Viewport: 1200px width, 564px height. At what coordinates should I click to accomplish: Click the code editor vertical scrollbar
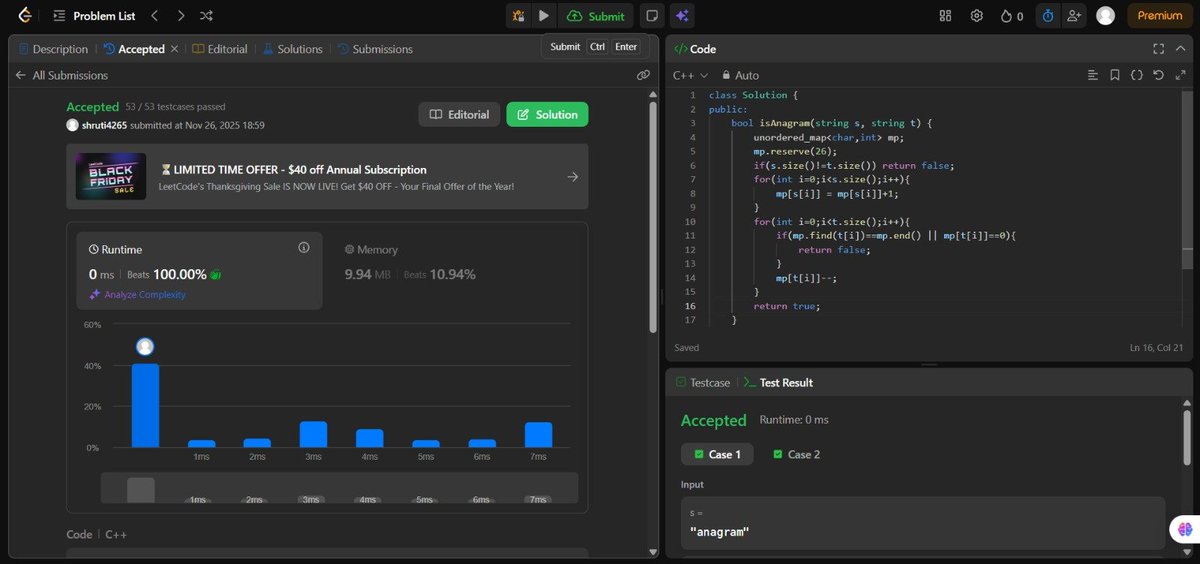(1187, 178)
